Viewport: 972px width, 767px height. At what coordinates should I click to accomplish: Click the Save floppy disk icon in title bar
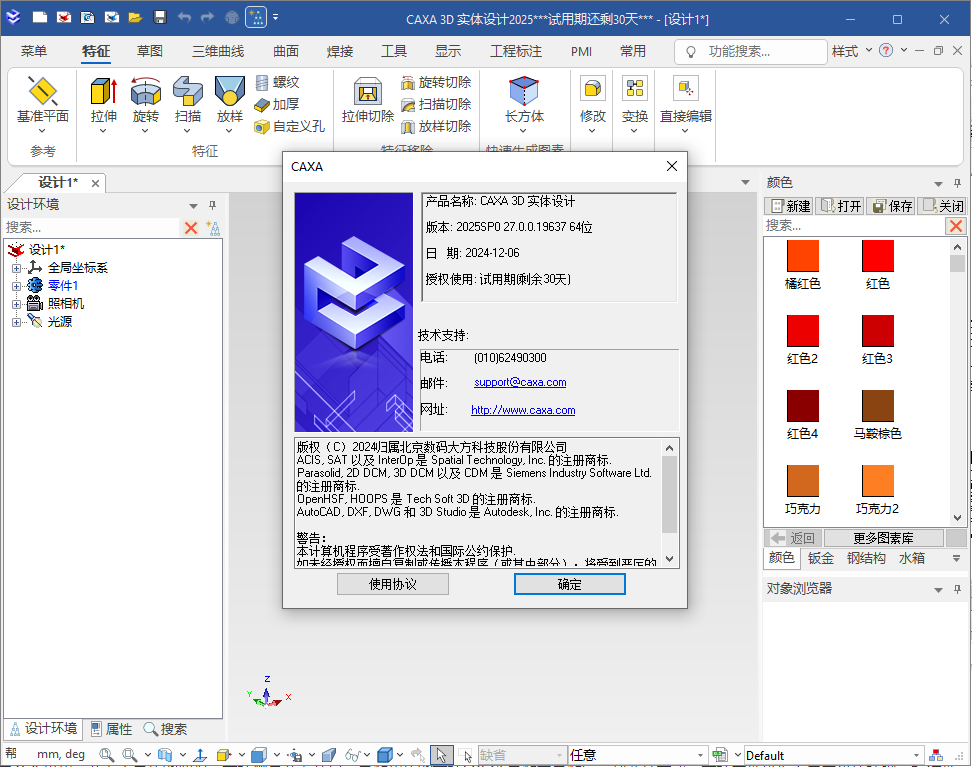[x=160, y=17]
